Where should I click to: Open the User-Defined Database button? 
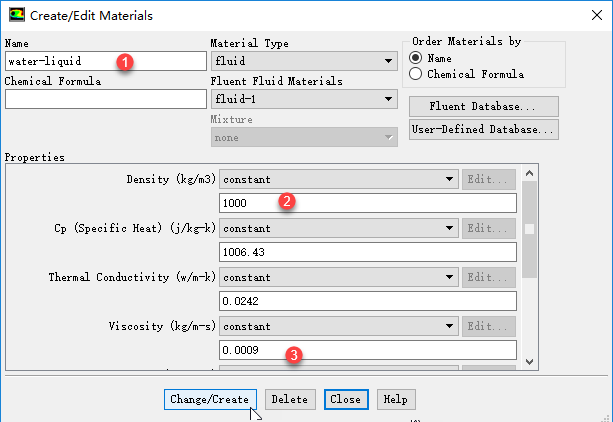click(x=483, y=130)
